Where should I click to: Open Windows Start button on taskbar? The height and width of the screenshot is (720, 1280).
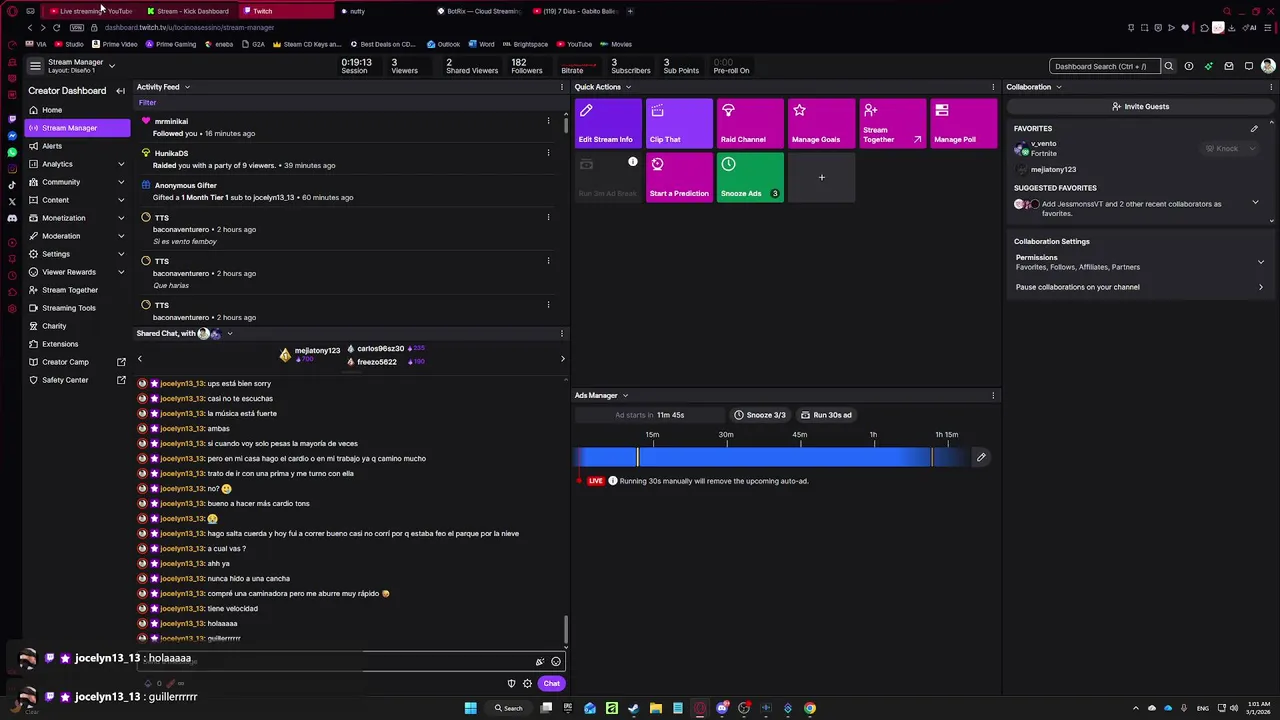(470, 708)
